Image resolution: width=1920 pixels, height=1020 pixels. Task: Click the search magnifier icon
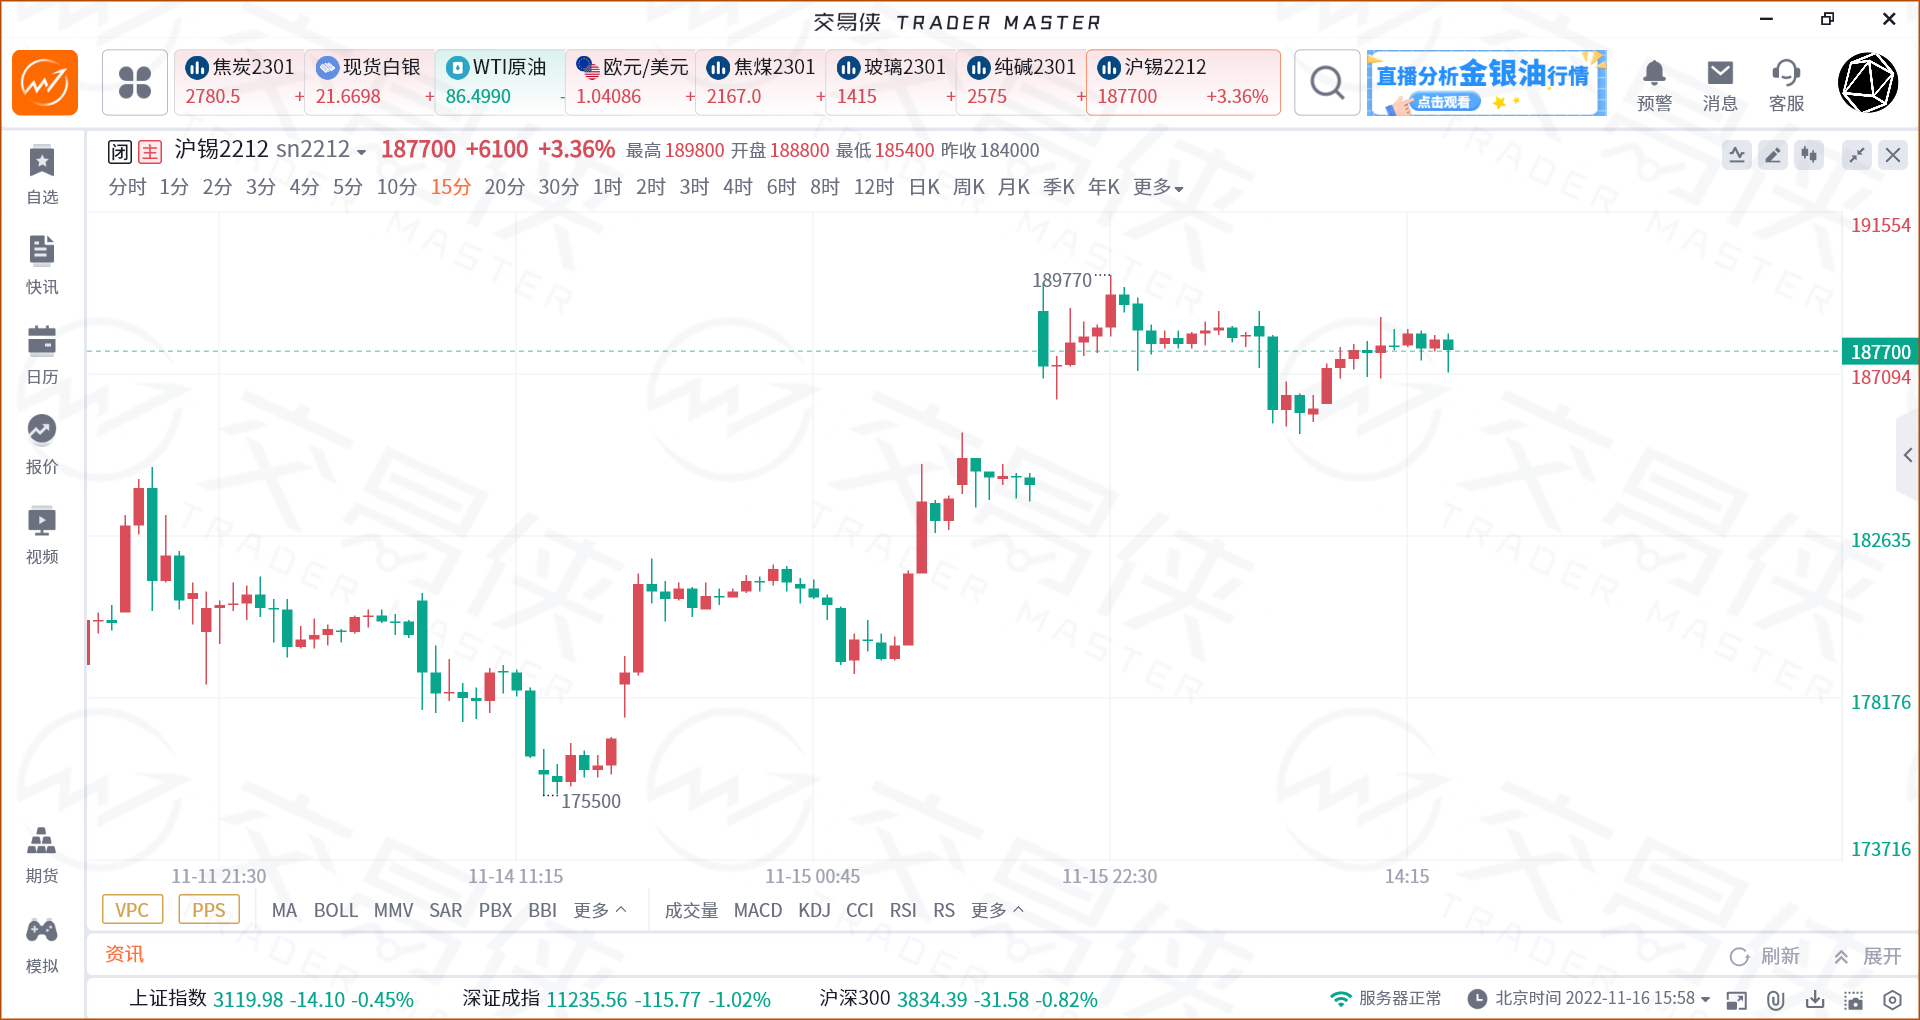(x=1327, y=83)
